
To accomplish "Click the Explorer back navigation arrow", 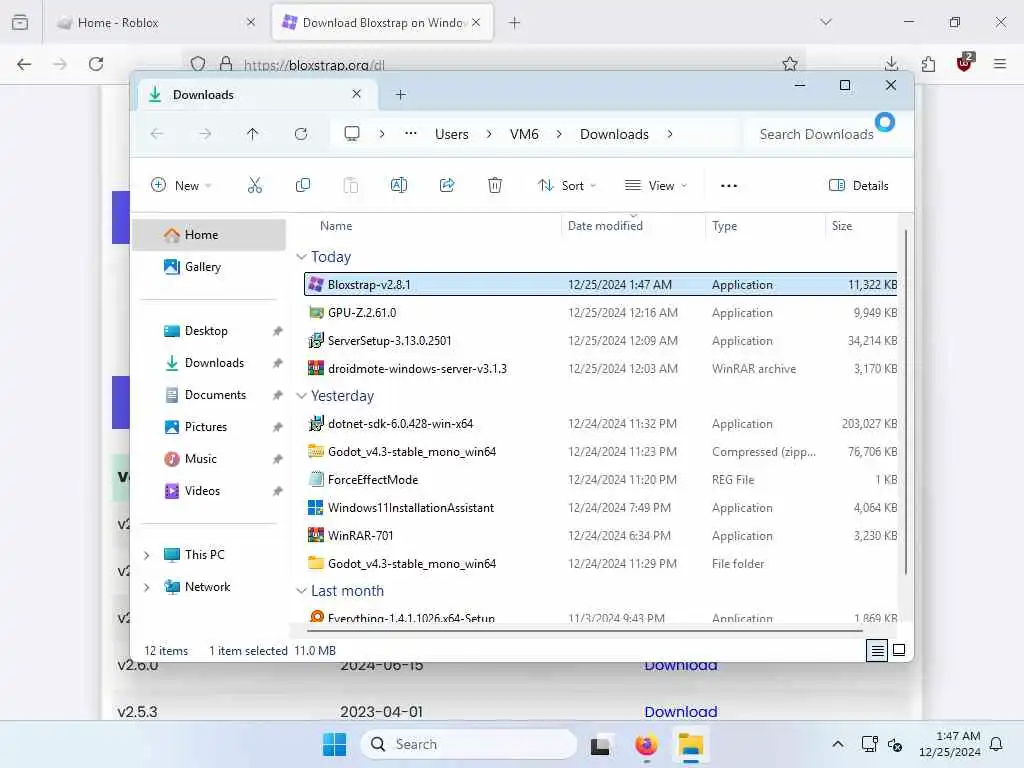I will click(x=157, y=134).
